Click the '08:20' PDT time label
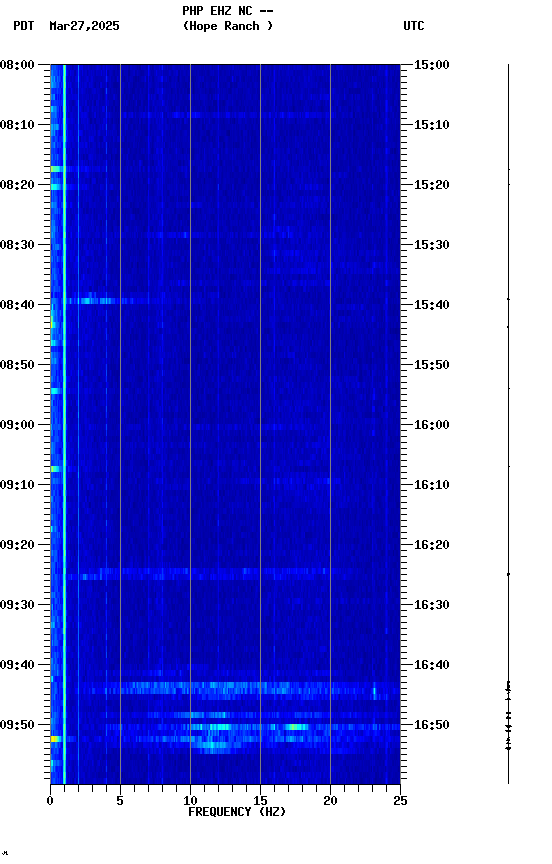 (17, 185)
